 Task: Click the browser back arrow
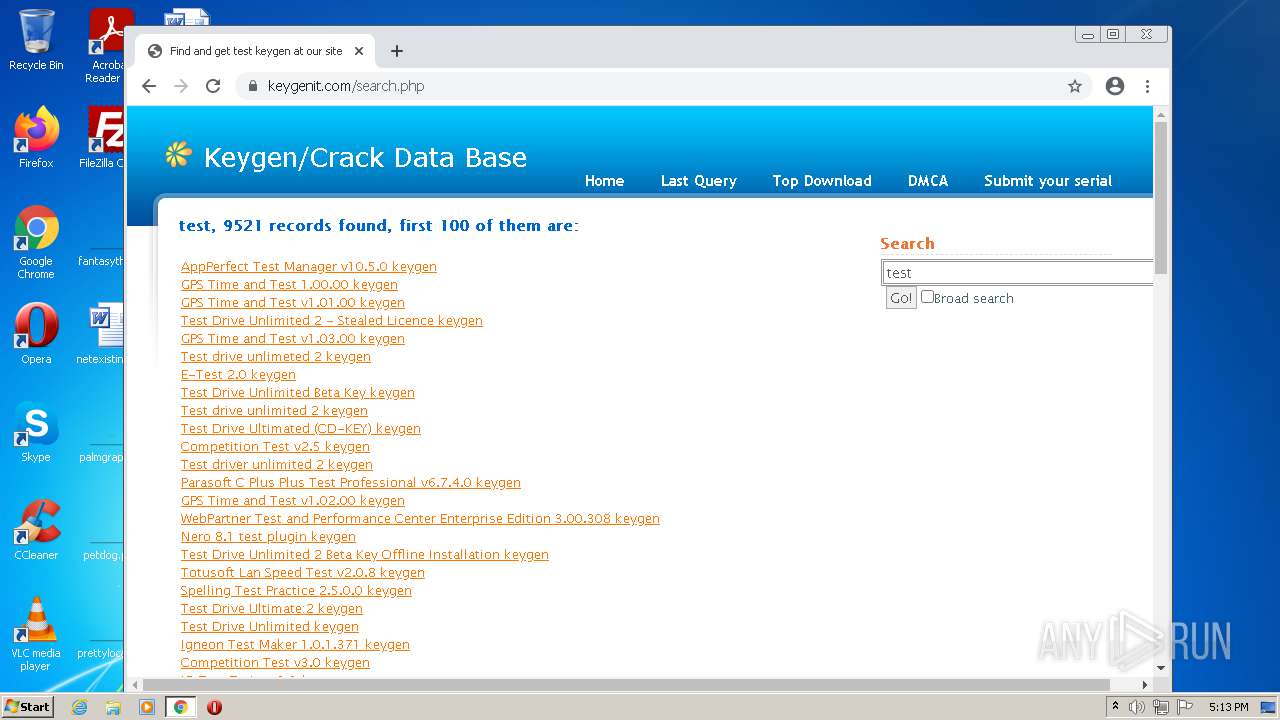(149, 86)
